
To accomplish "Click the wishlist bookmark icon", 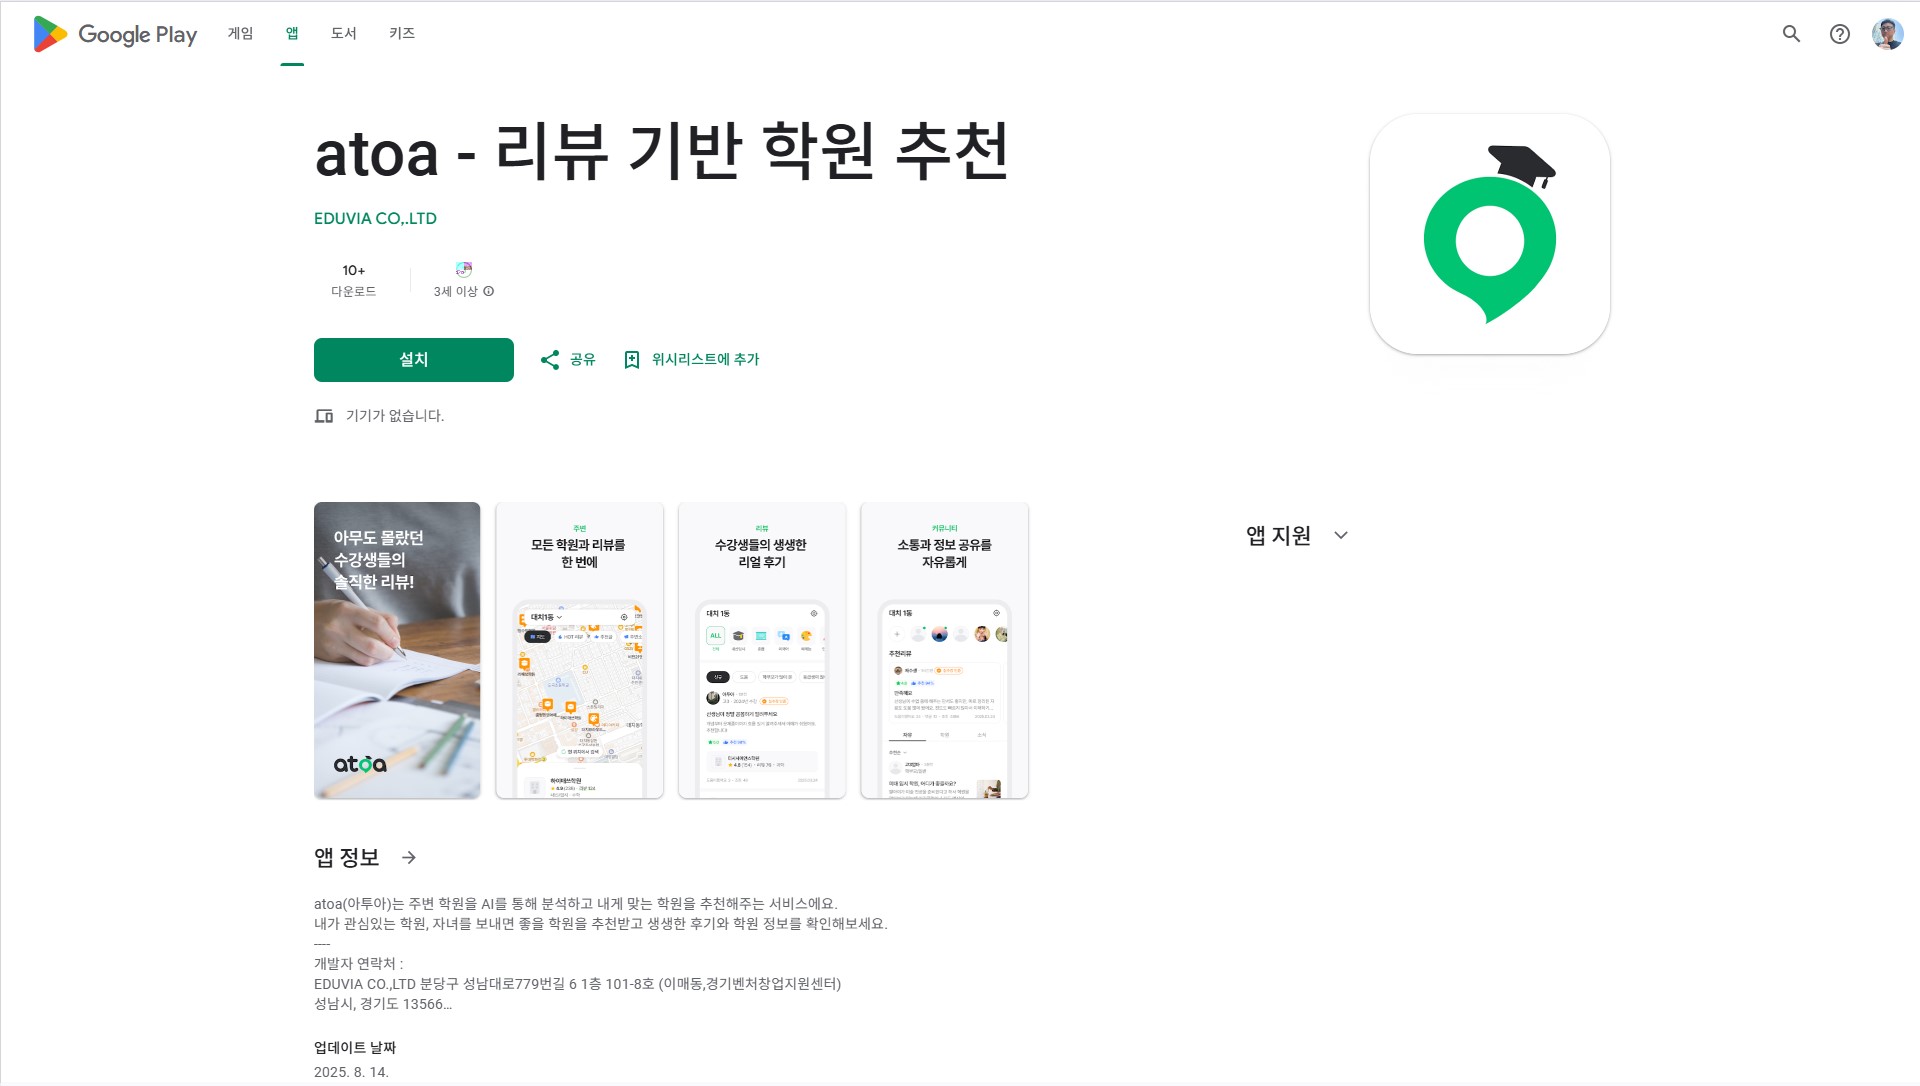I will point(632,360).
